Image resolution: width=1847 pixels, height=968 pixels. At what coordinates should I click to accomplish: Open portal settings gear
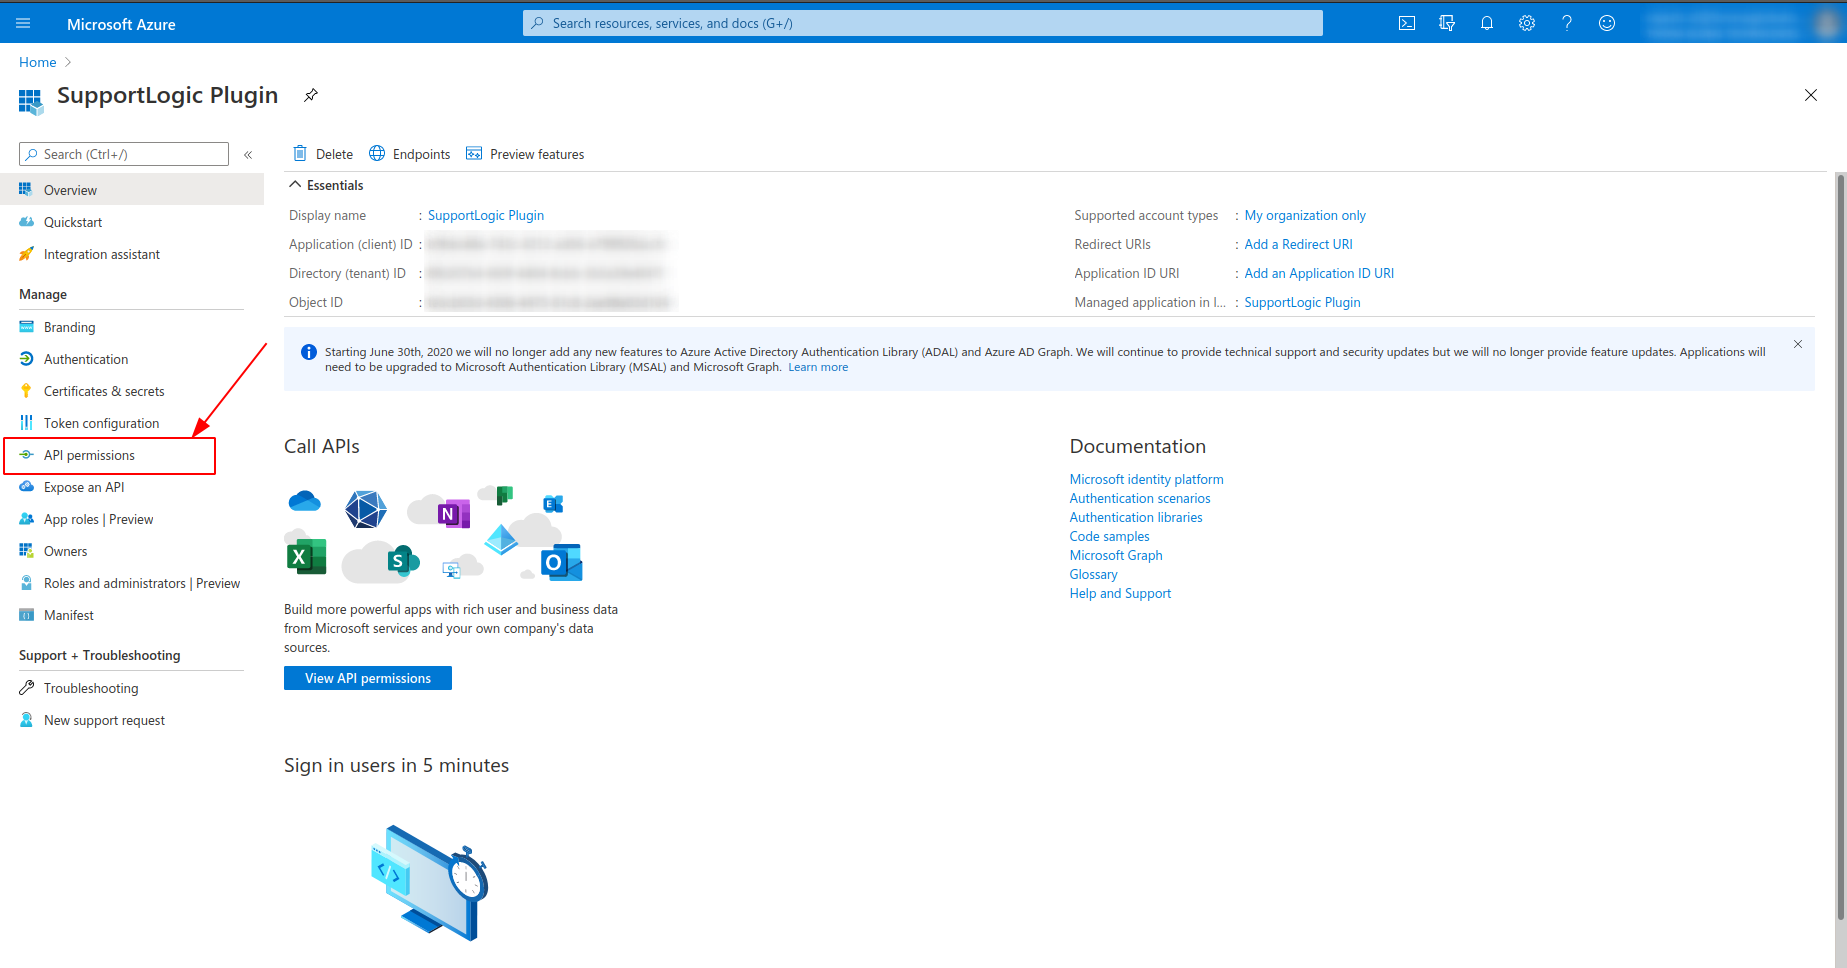(1527, 23)
